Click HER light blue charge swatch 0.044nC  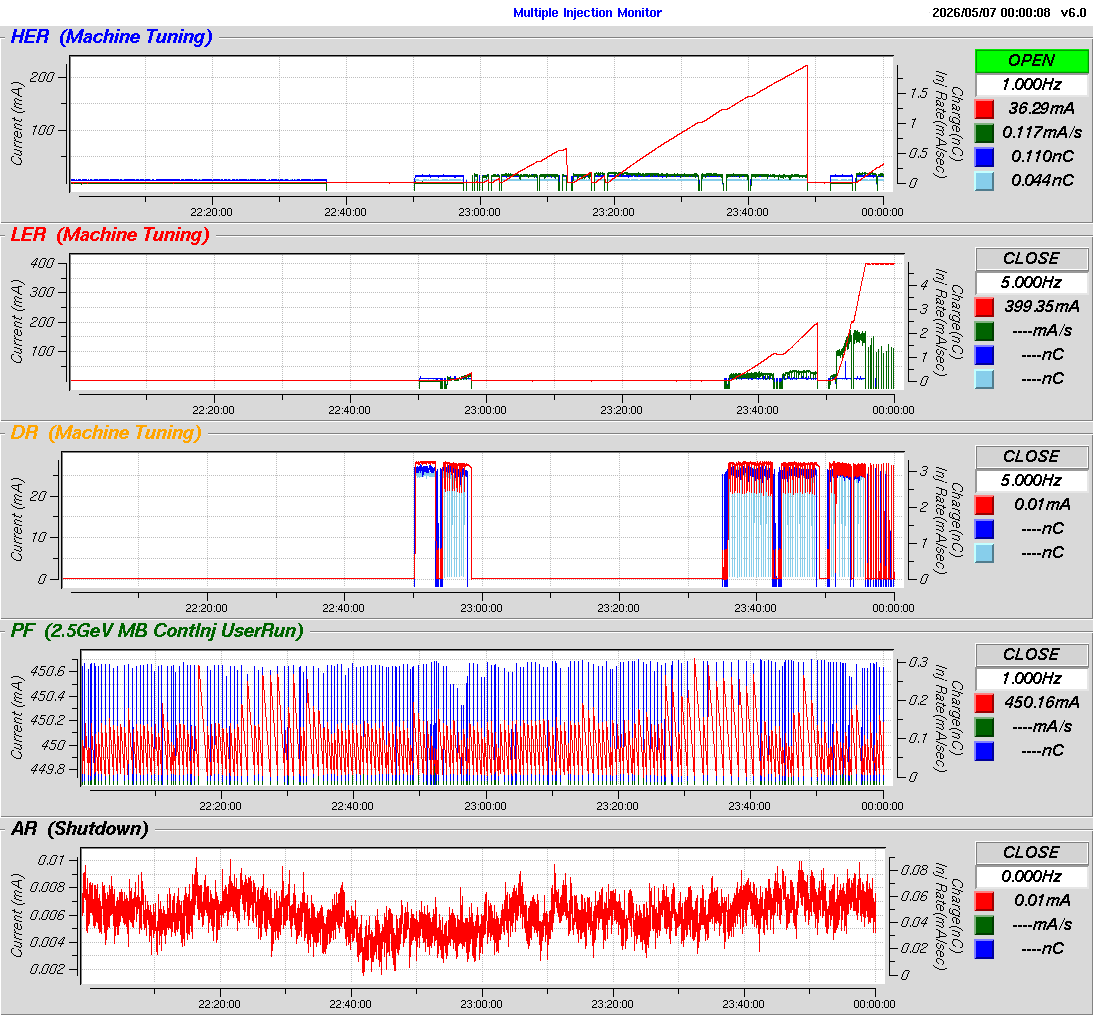click(x=984, y=181)
